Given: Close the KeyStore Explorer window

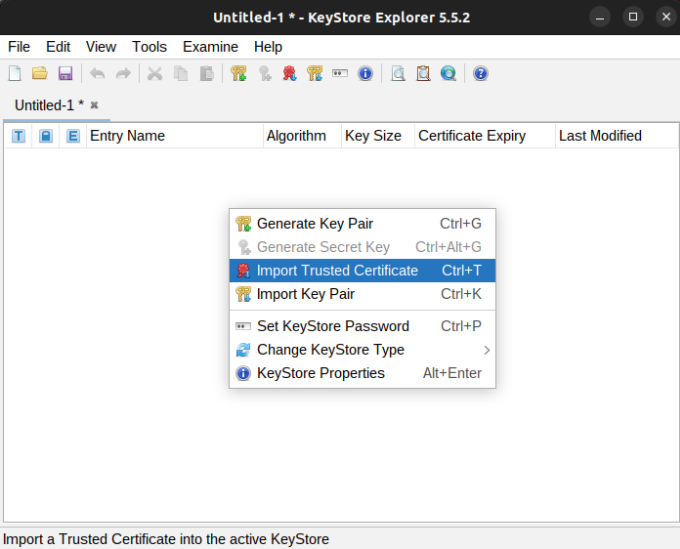Looking at the screenshot, I should (x=666, y=17).
